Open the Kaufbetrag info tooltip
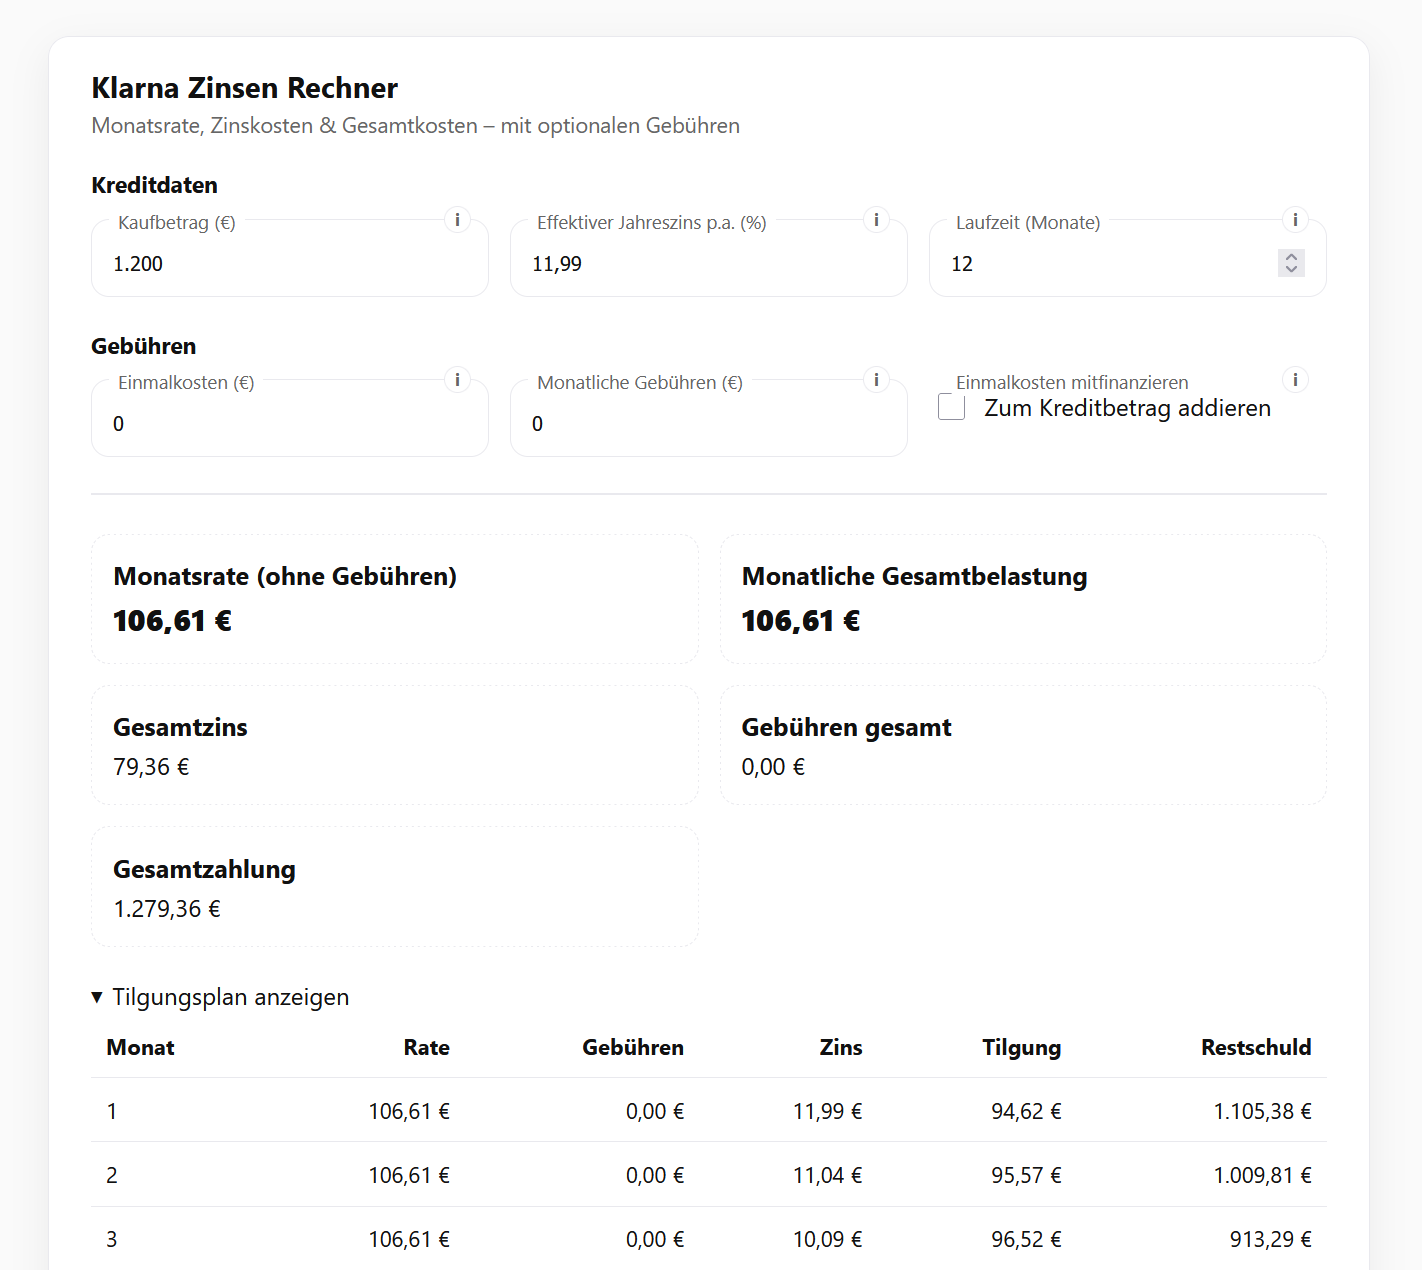The image size is (1422, 1270). (x=458, y=219)
